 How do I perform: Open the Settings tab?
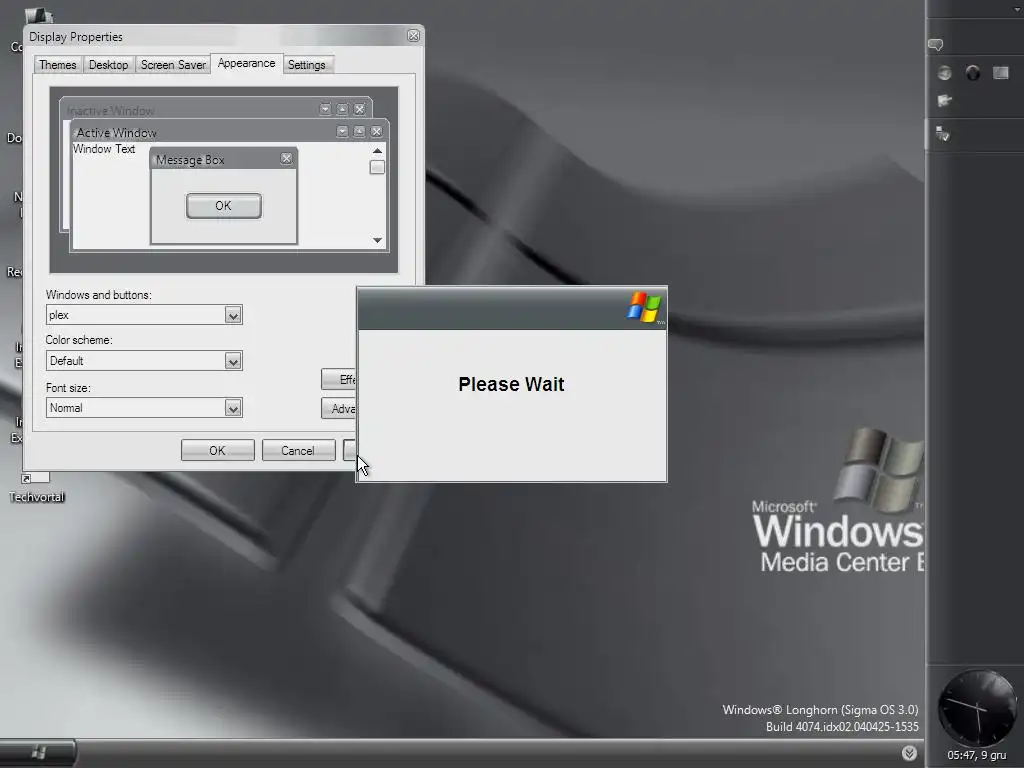(x=306, y=65)
